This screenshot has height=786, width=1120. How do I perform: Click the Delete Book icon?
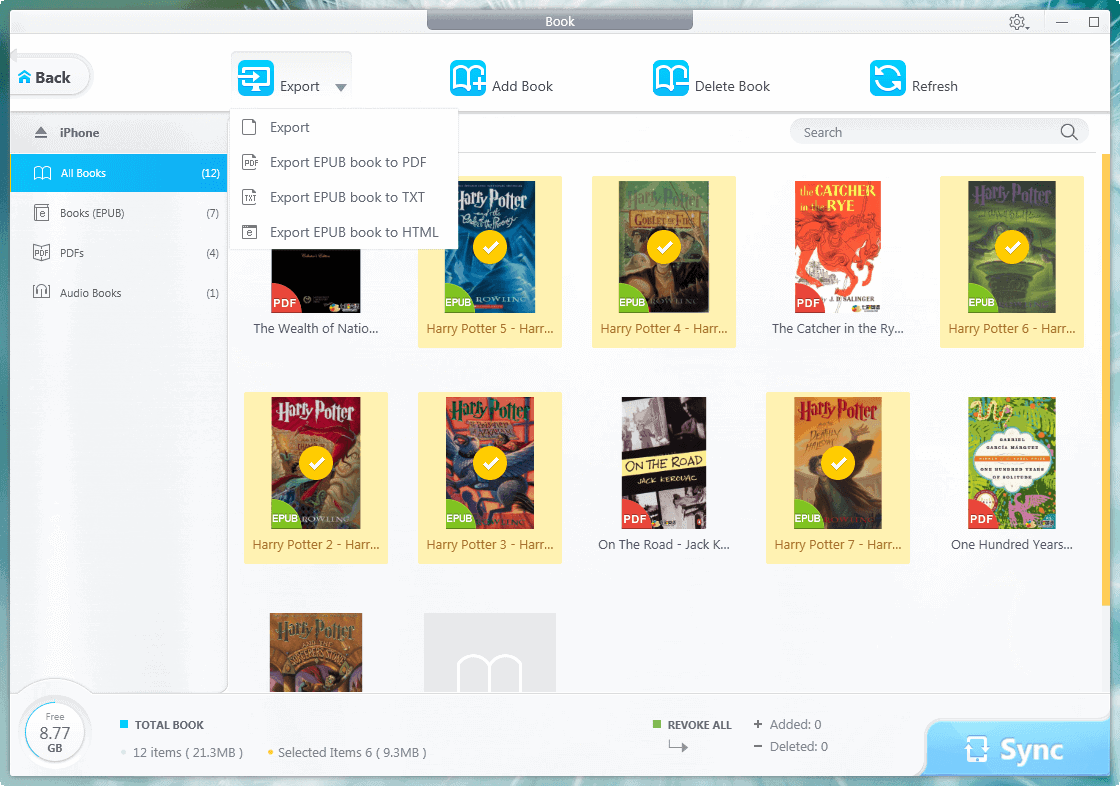(671, 76)
